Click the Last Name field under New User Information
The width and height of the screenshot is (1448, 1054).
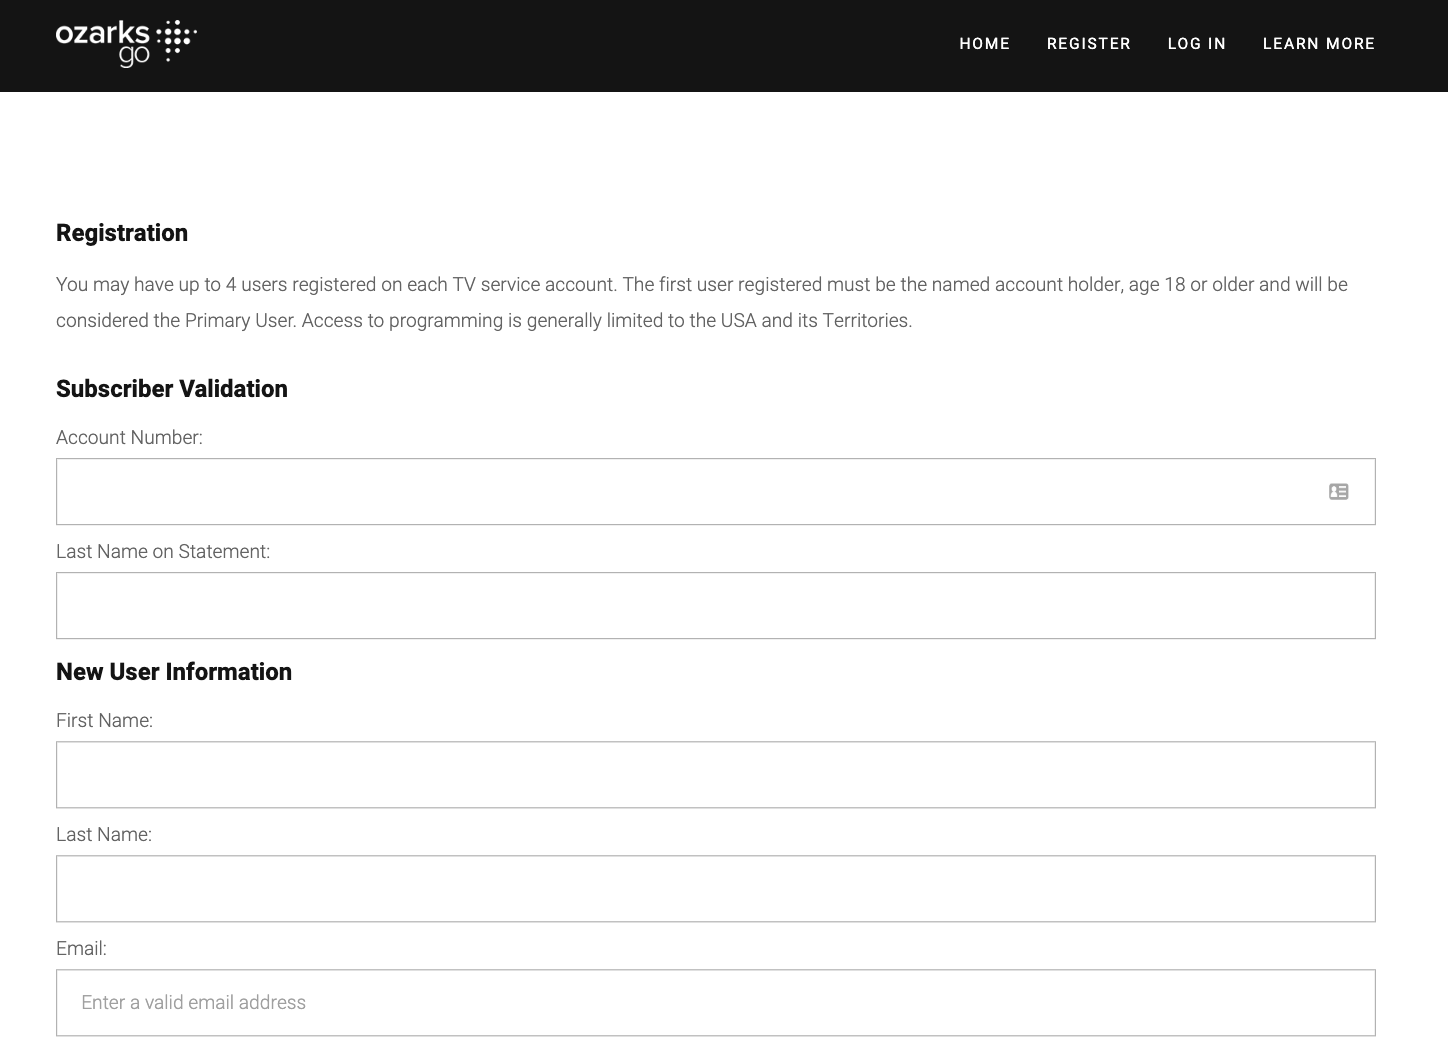point(716,888)
